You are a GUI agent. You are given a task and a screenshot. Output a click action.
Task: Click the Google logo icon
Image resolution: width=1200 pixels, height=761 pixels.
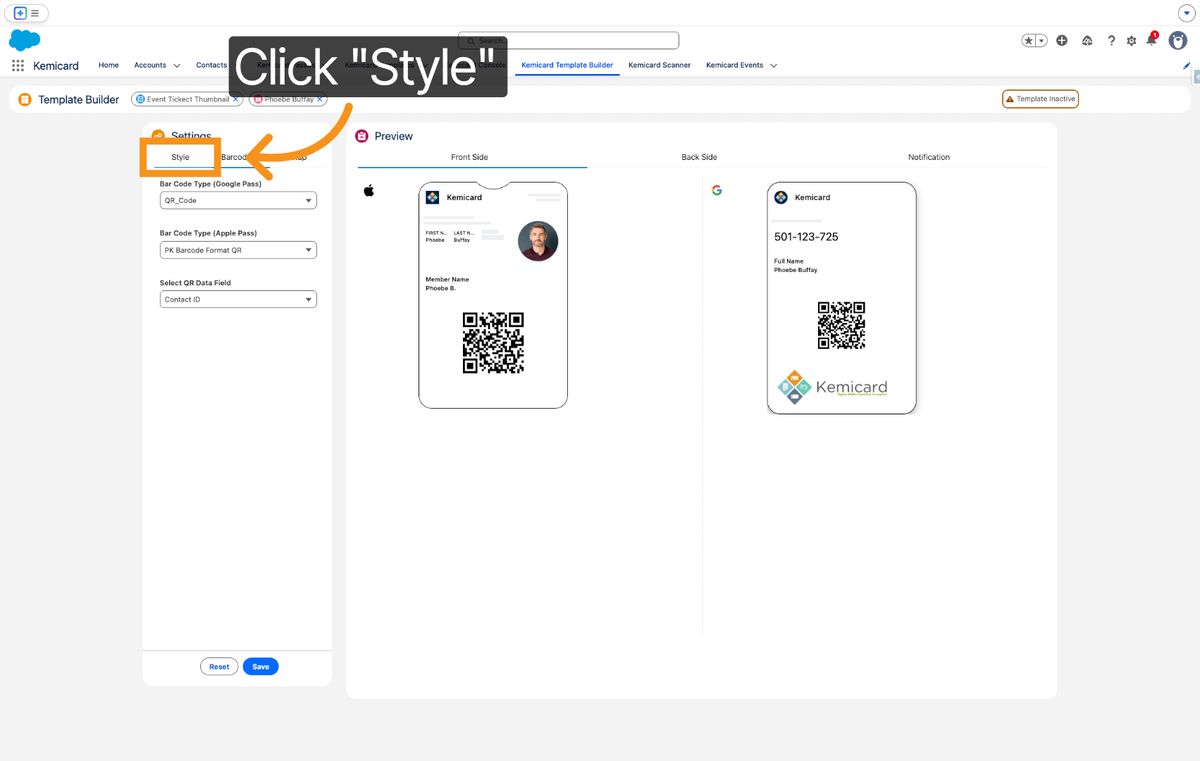(717, 190)
